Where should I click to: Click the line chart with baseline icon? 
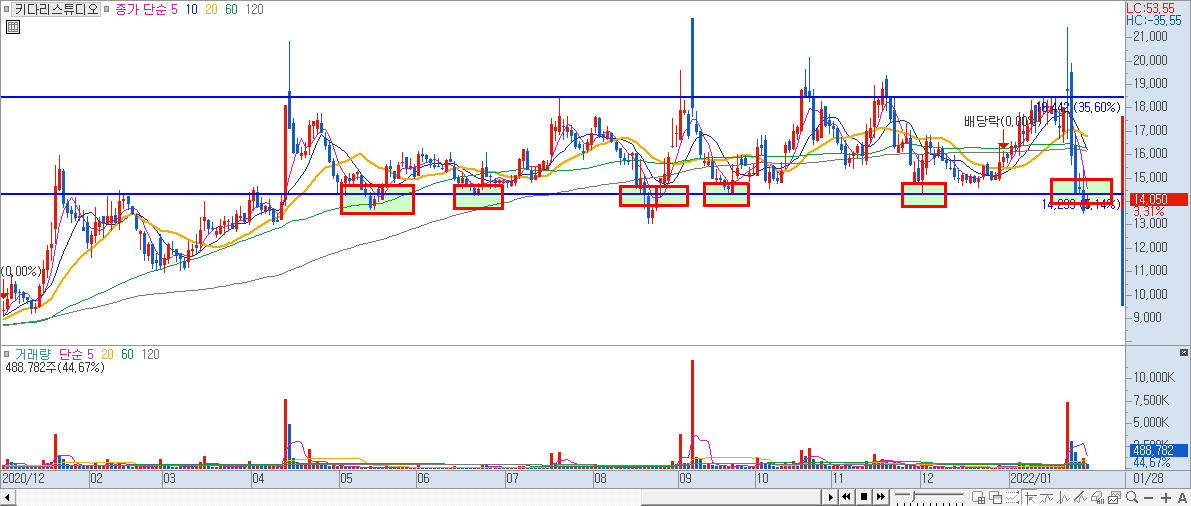pos(1046,498)
